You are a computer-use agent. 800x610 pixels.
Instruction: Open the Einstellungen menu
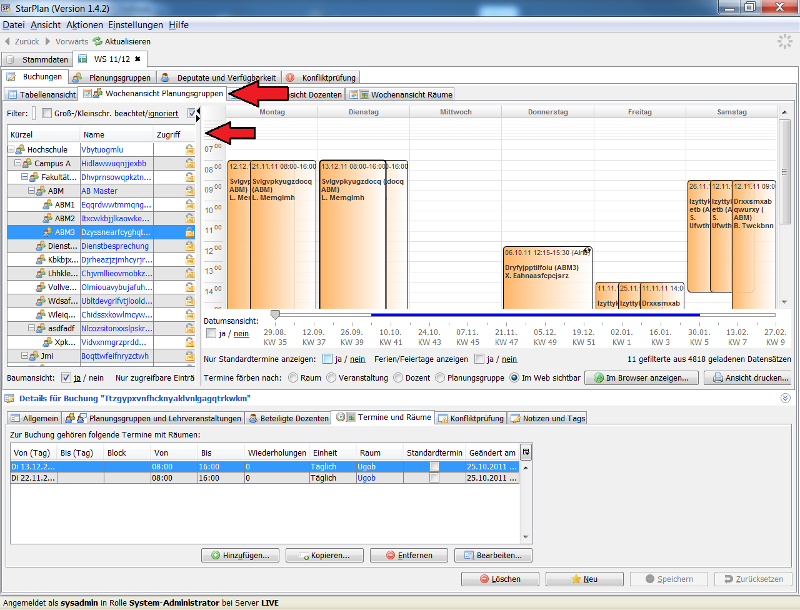click(x=136, y=24)
